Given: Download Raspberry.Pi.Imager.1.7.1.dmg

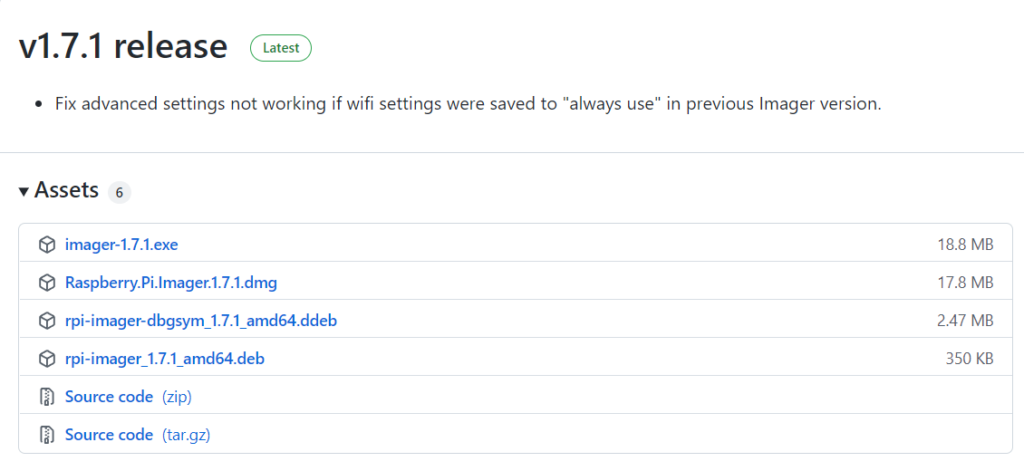Looking at the screenshot, I should coord(171,283).
